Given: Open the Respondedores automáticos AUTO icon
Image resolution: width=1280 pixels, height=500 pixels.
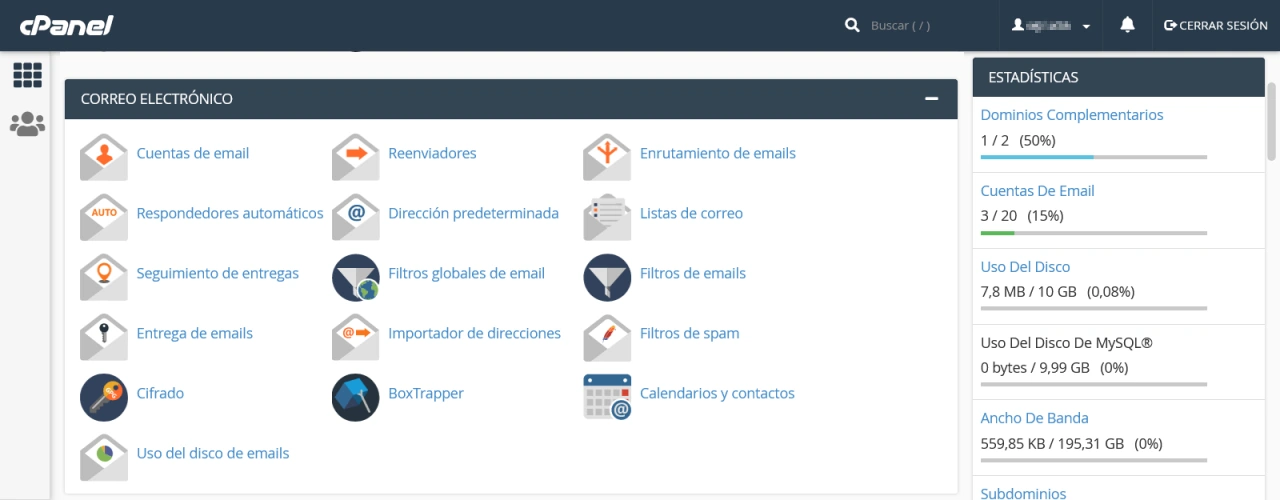Looking at the screenshot, I should tap(104, 216).
